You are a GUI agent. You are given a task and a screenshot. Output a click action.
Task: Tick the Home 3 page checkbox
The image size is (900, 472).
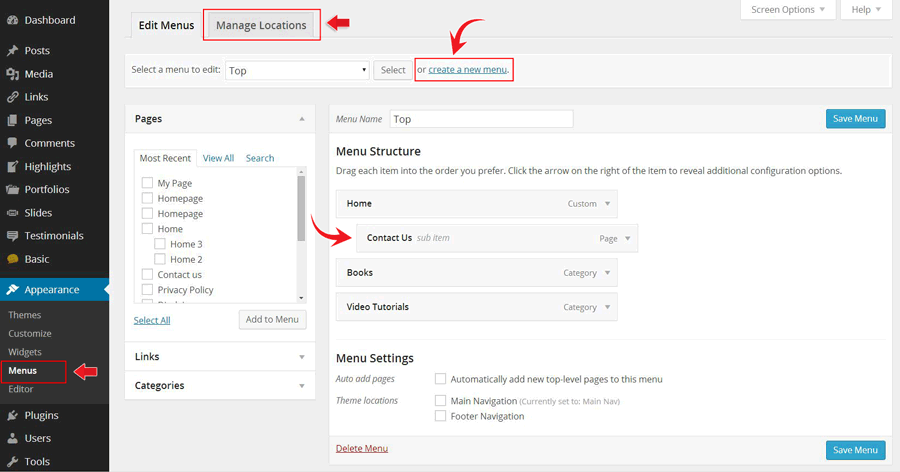point(160,243)
